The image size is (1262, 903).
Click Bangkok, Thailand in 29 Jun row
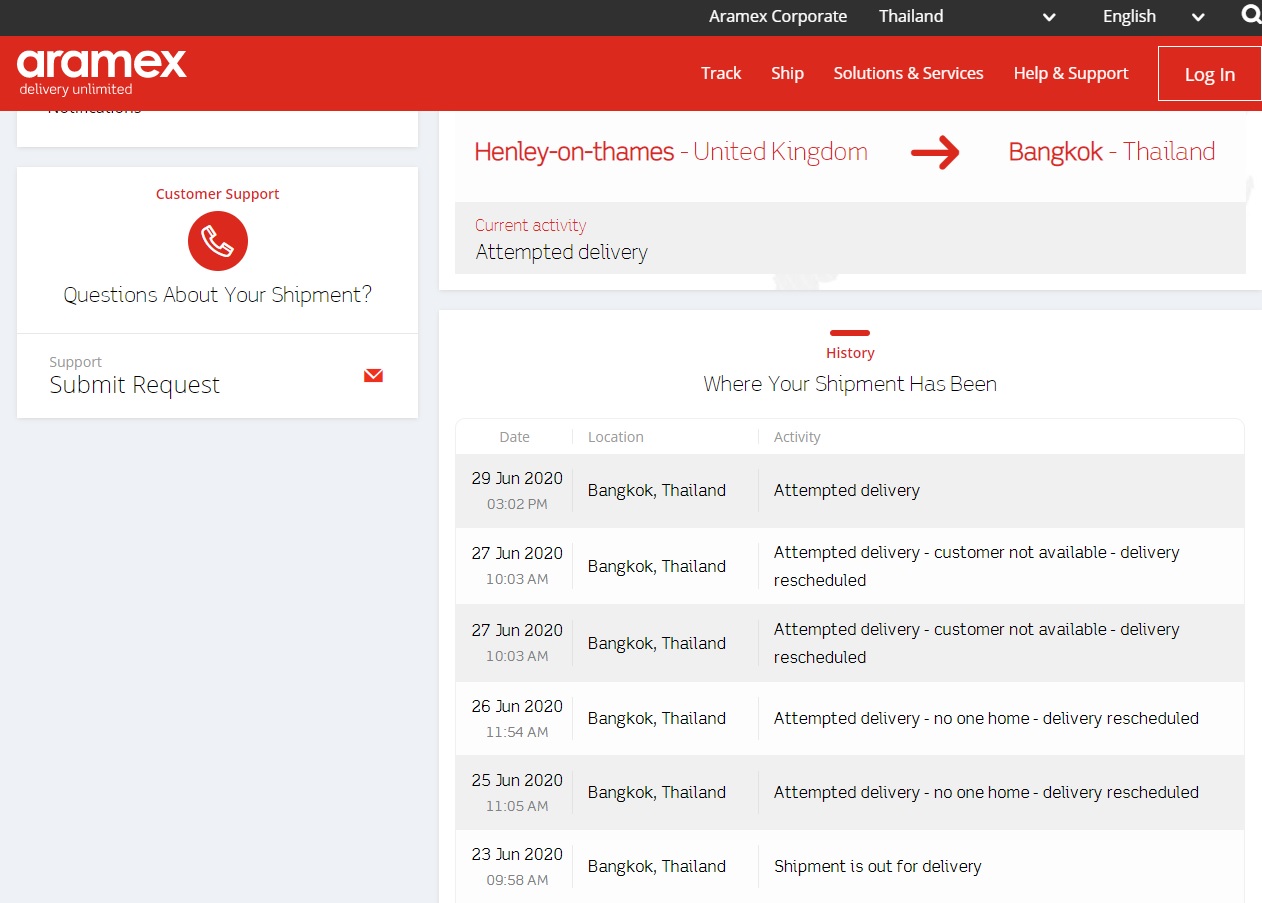click(657, 490)
